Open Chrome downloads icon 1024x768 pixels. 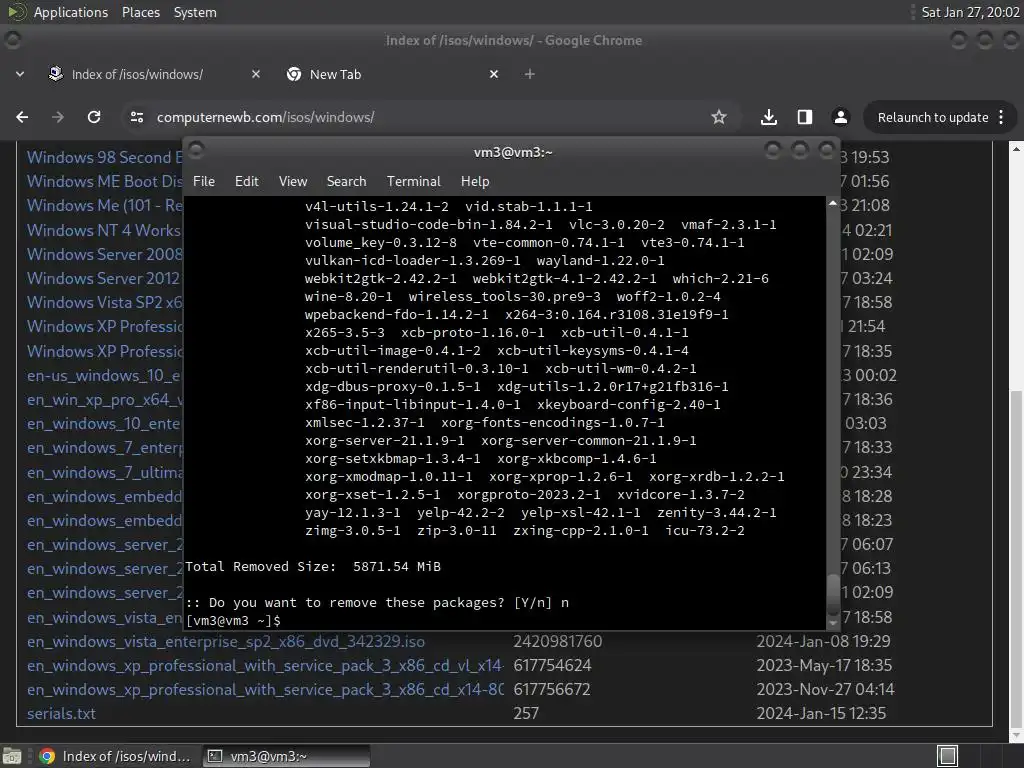point(769,117)
